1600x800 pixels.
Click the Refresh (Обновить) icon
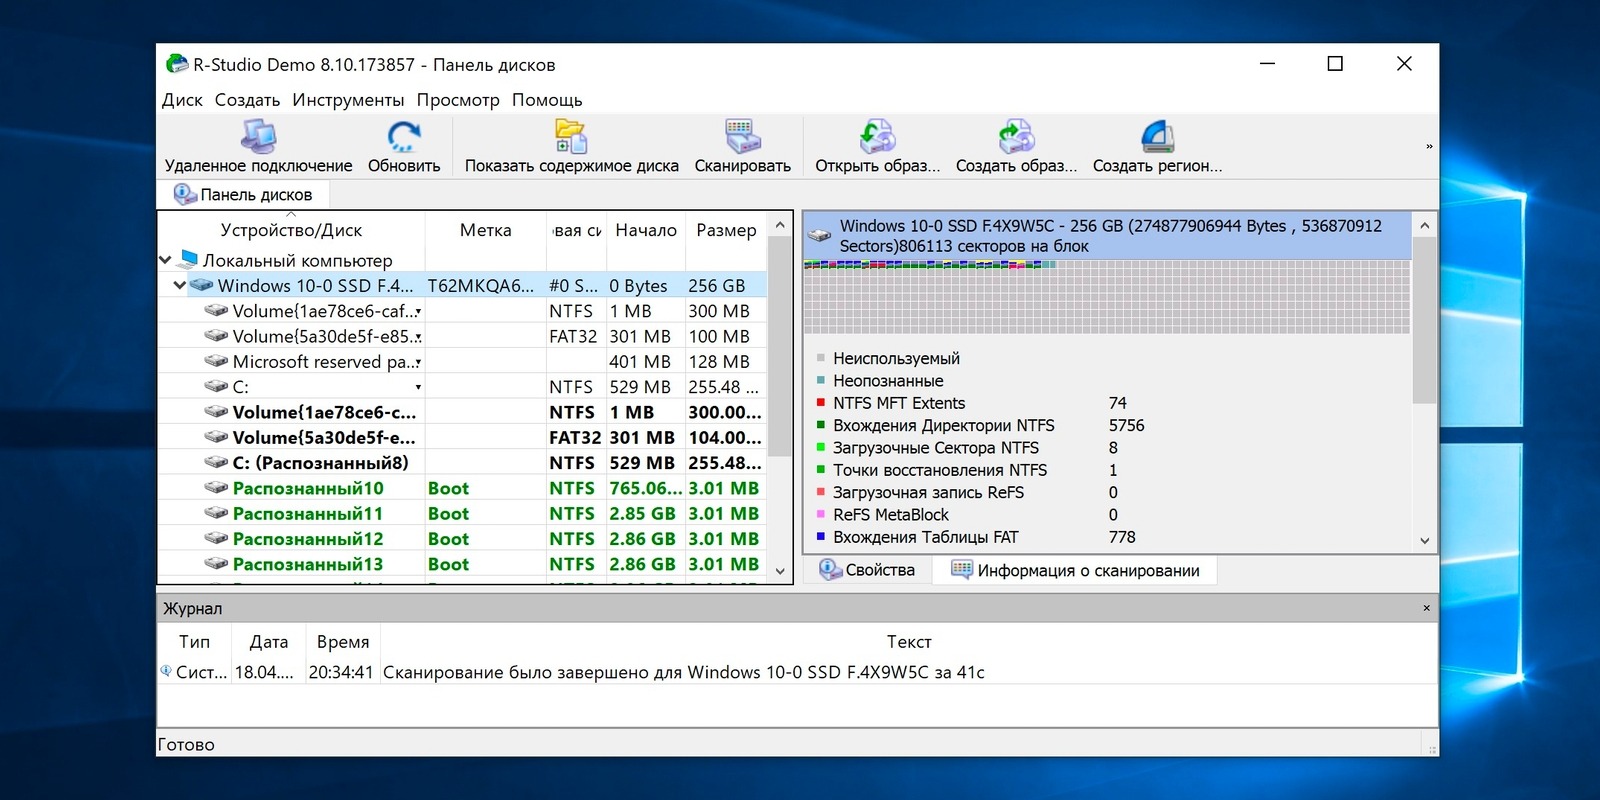[x=404, y=136]
